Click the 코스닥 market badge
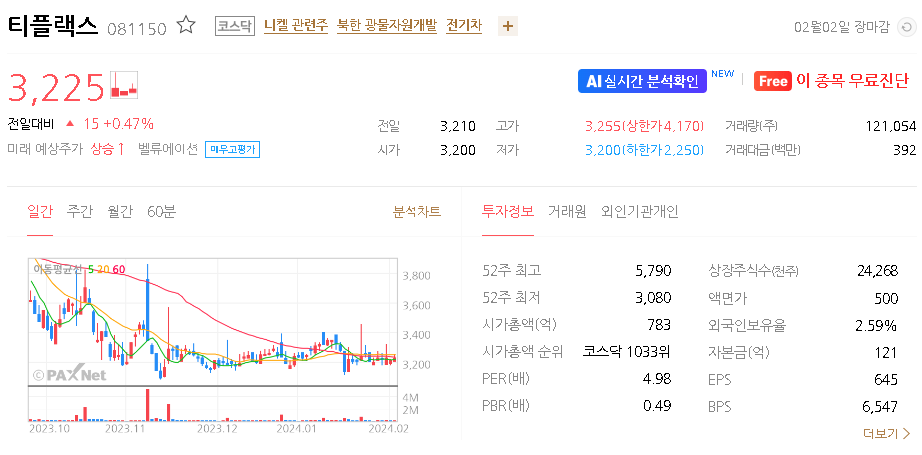This screenshot has width=922, height=455. click(235, 26)
